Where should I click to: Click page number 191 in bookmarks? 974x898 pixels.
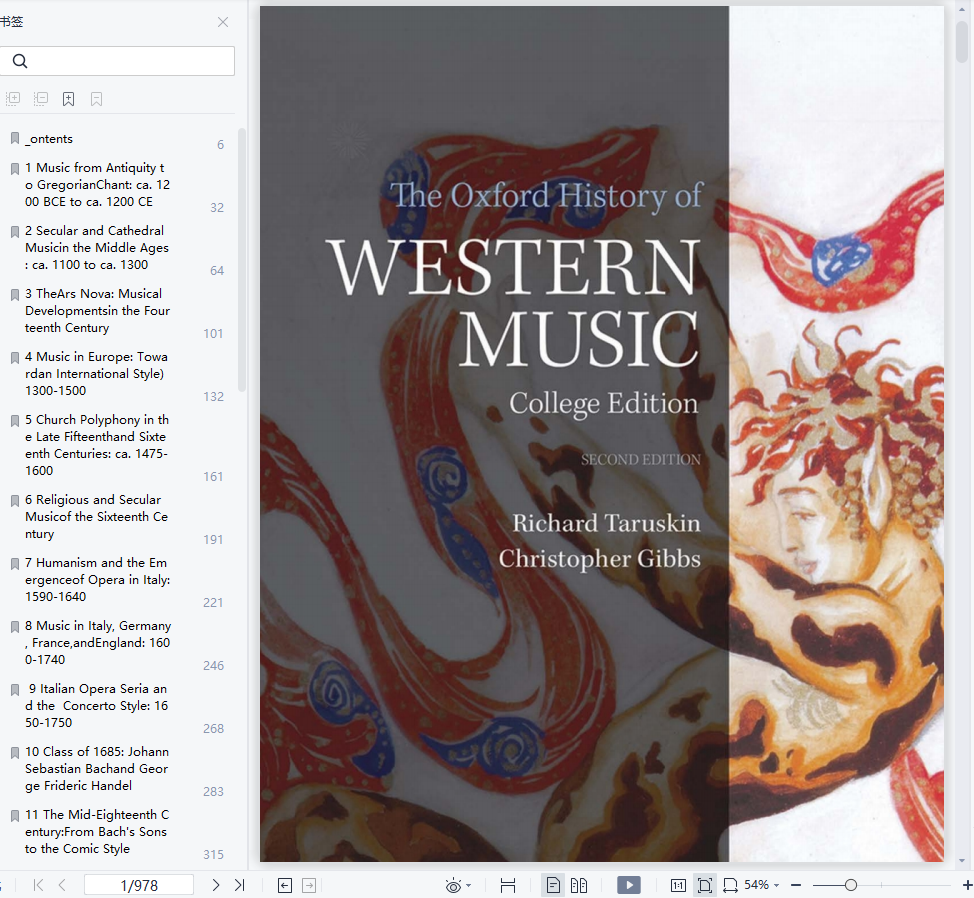click(x=213, y=539)
